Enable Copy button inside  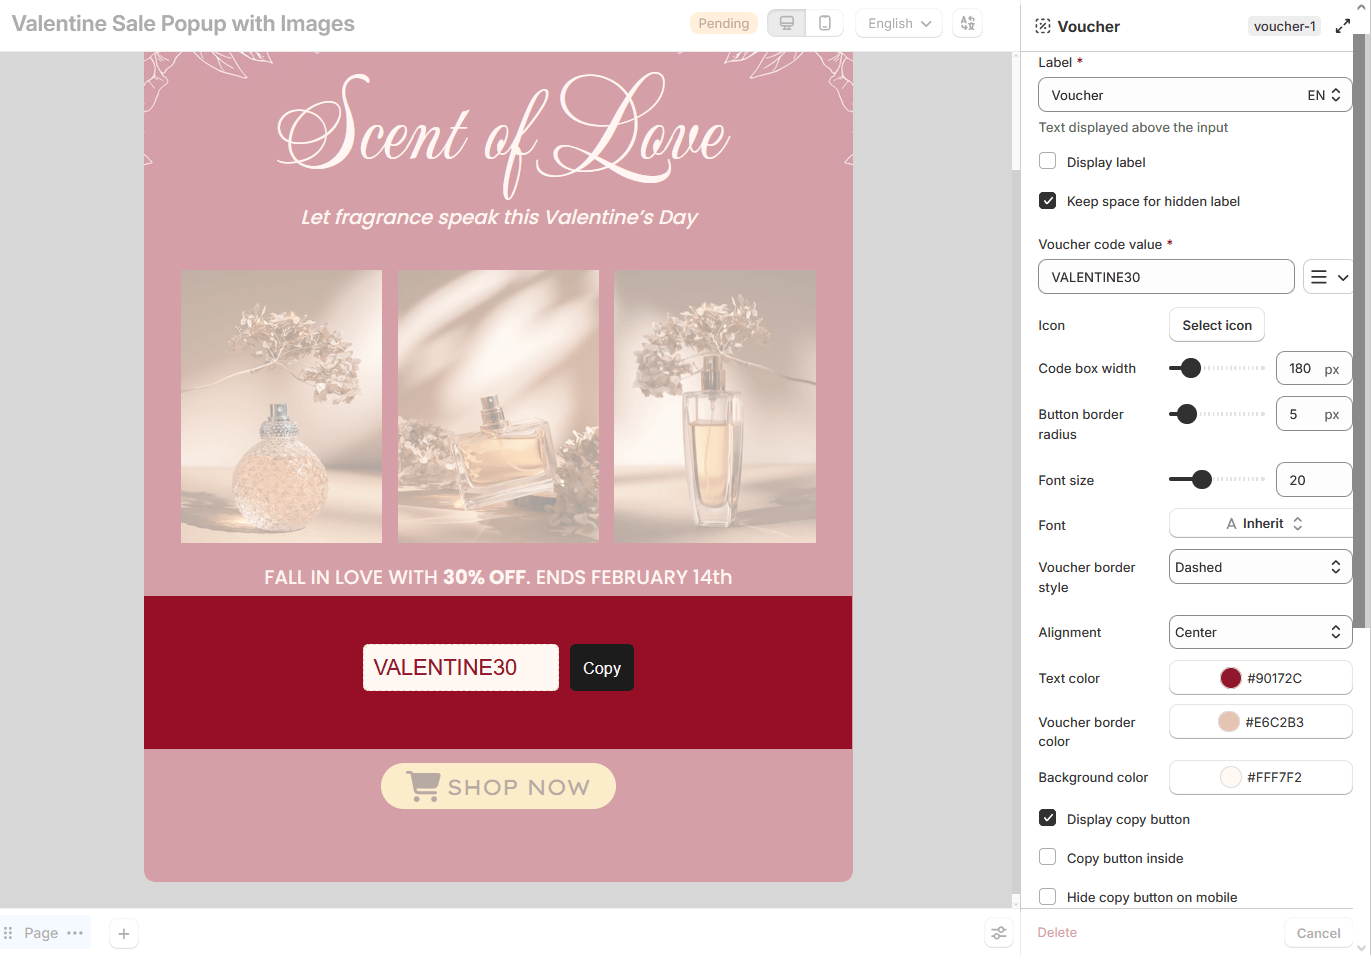[1047, 857]
